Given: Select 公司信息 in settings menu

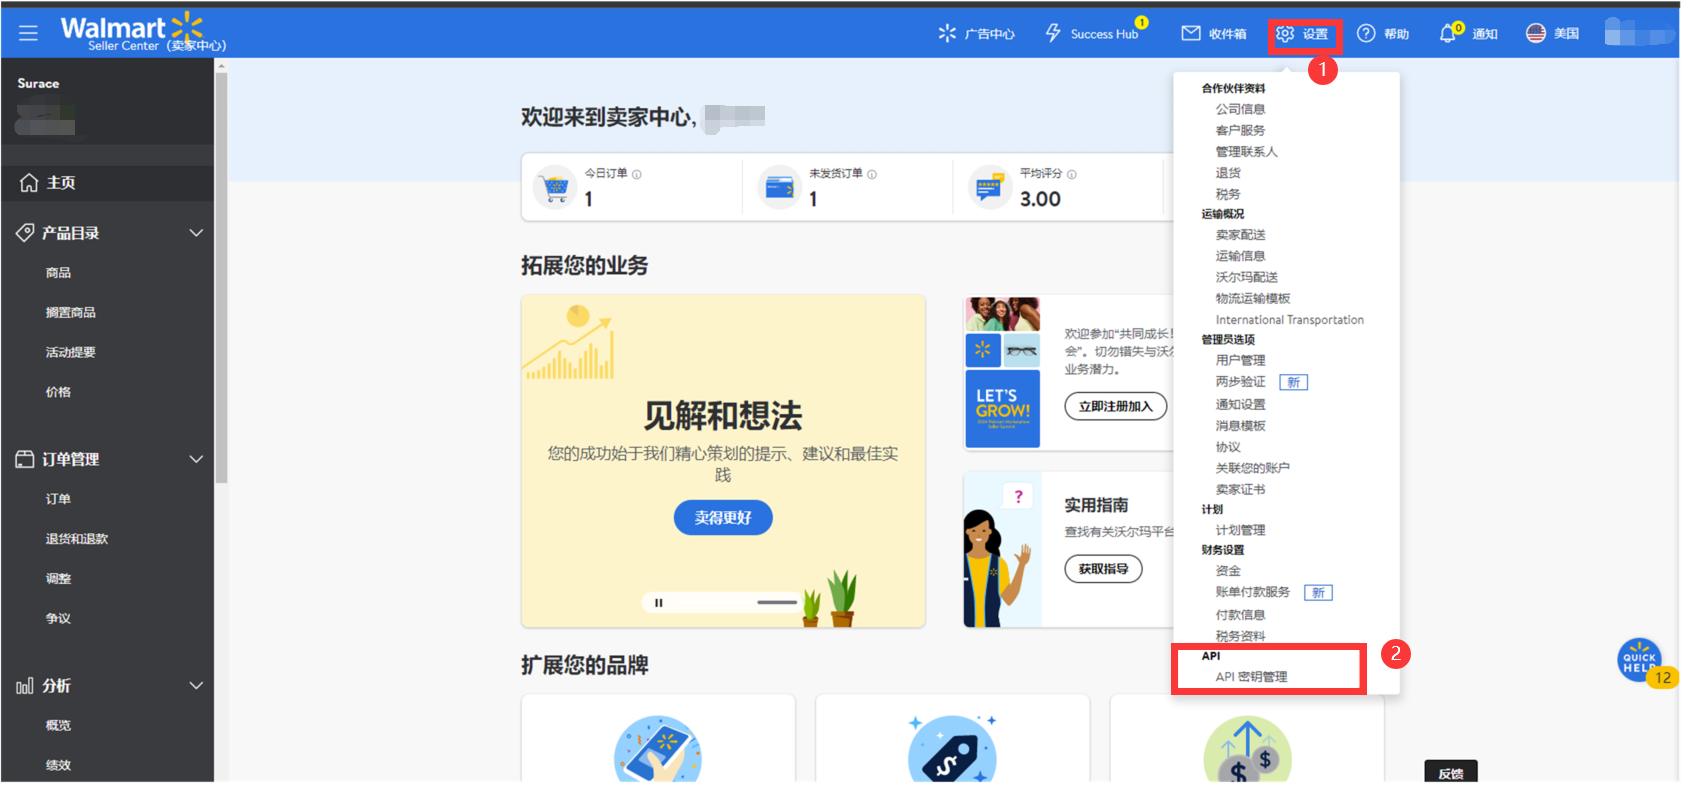Looking at the screenshot, I should [1240, 109].
